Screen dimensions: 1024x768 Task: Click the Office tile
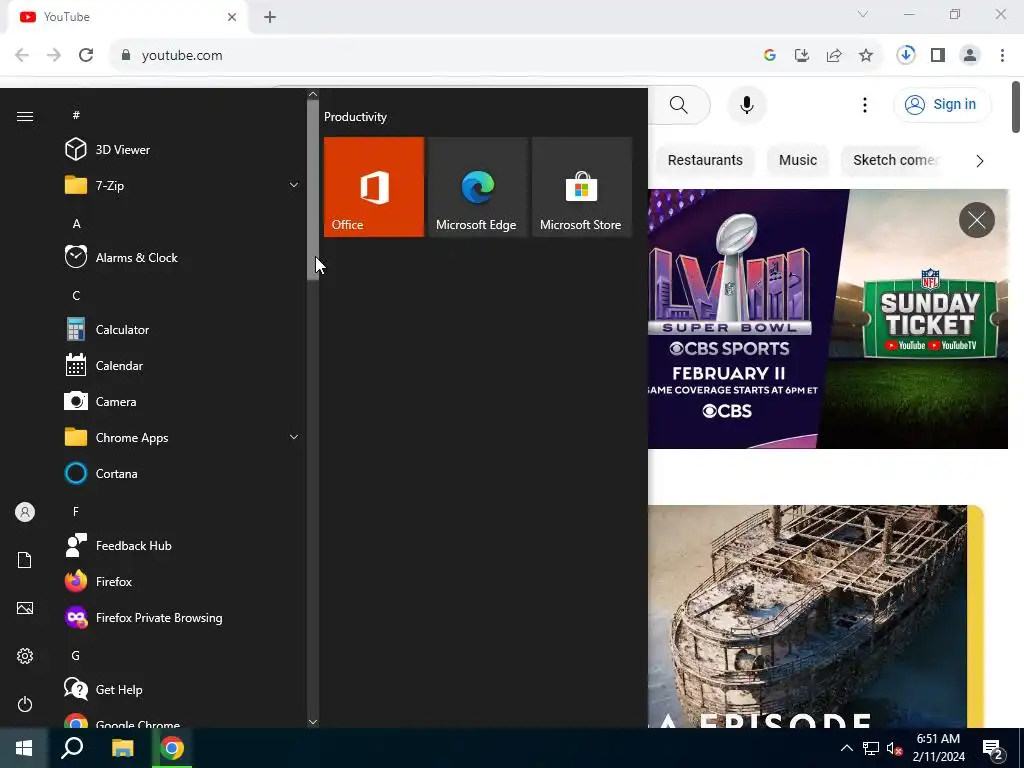tap(374, 187)
